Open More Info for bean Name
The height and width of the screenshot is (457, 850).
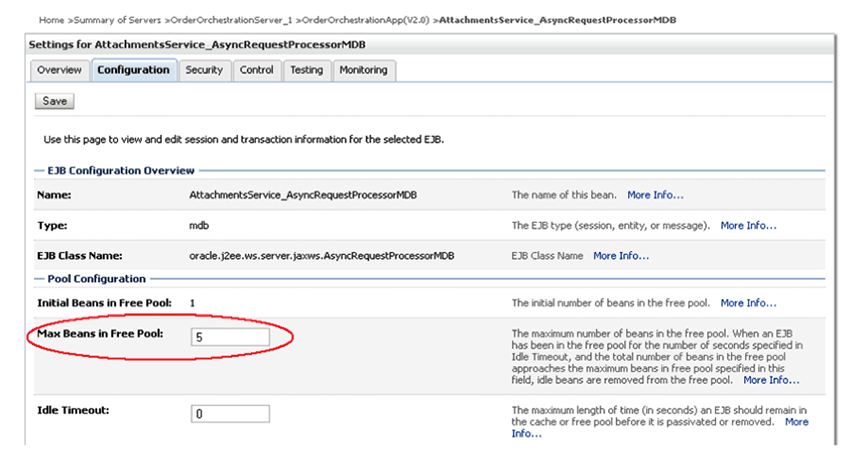[x=655, y=195]
